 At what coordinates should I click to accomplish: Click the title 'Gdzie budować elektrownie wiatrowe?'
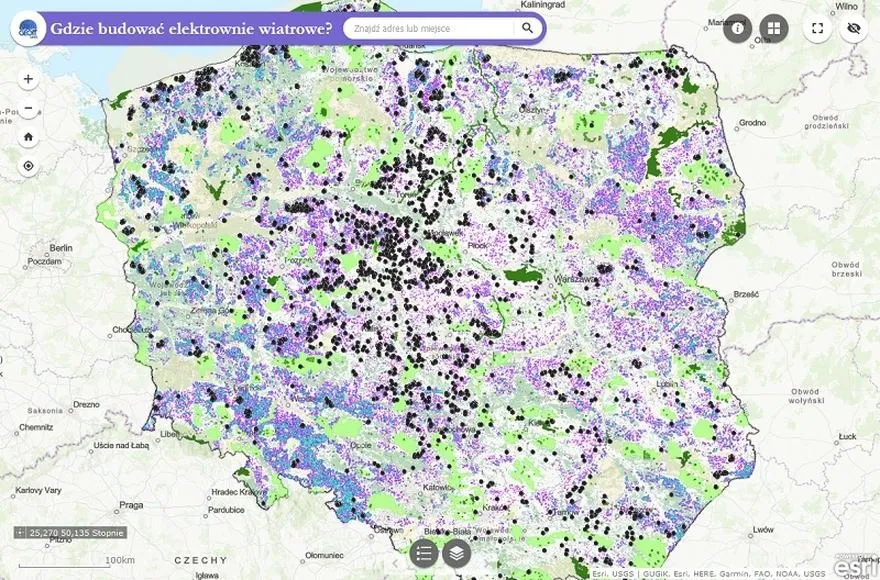tap(191, 28)
